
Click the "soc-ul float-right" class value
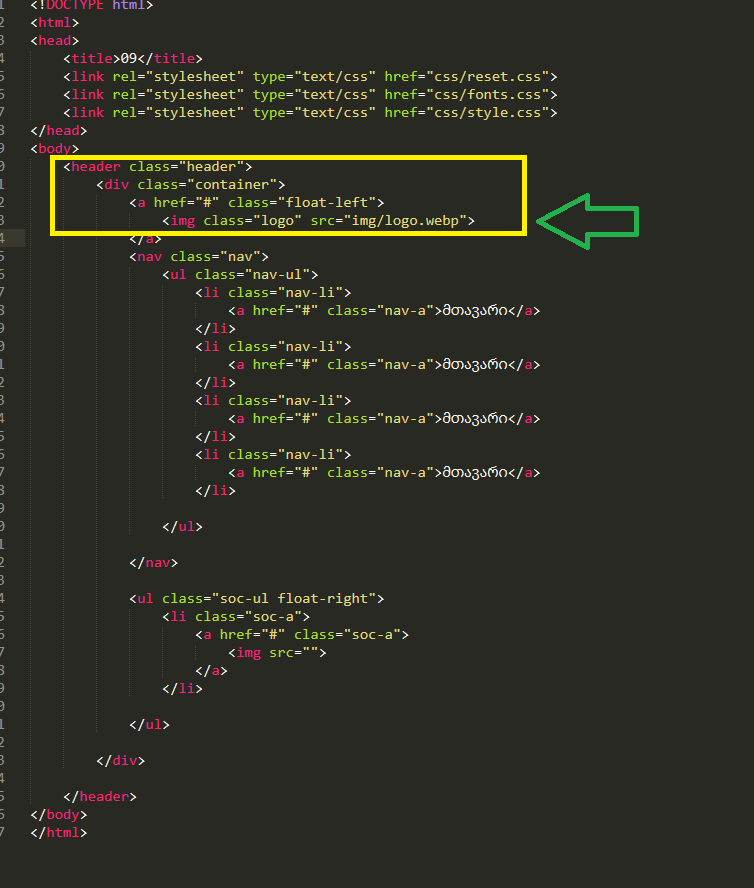click(x=293, y=599)
